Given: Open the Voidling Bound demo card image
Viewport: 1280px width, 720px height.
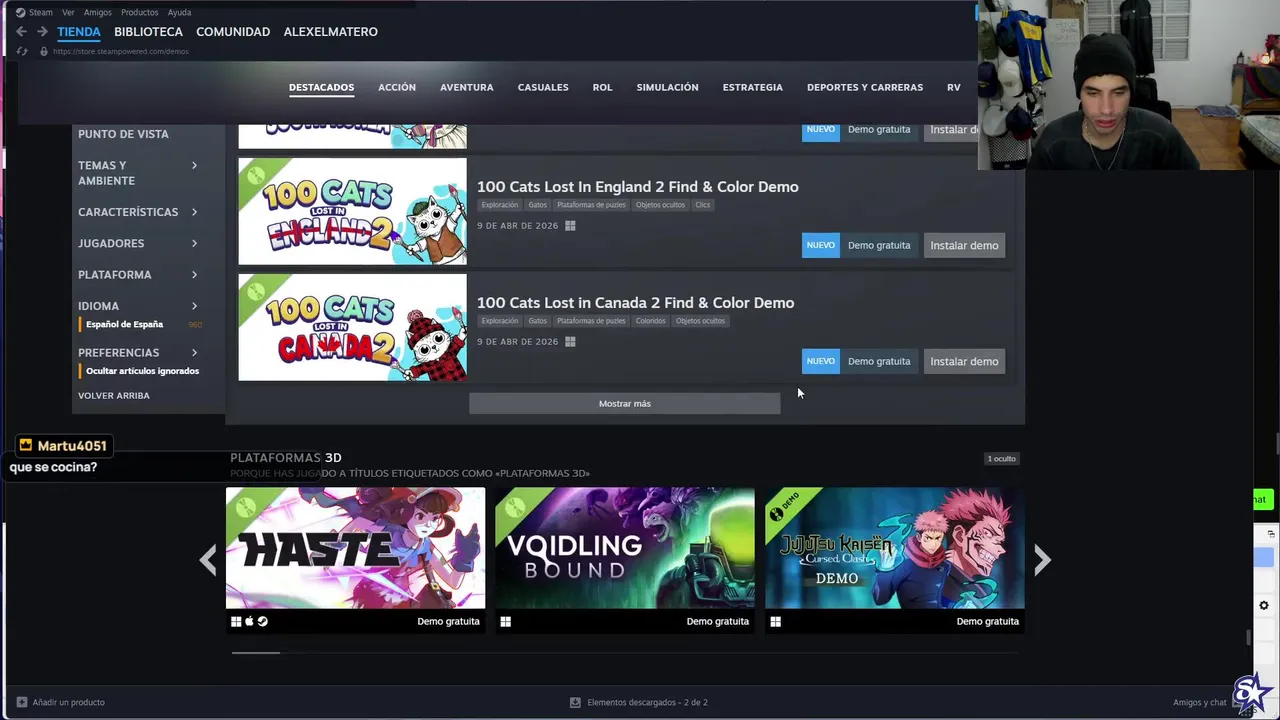Looking at the screenshot, I should [625, 548].
